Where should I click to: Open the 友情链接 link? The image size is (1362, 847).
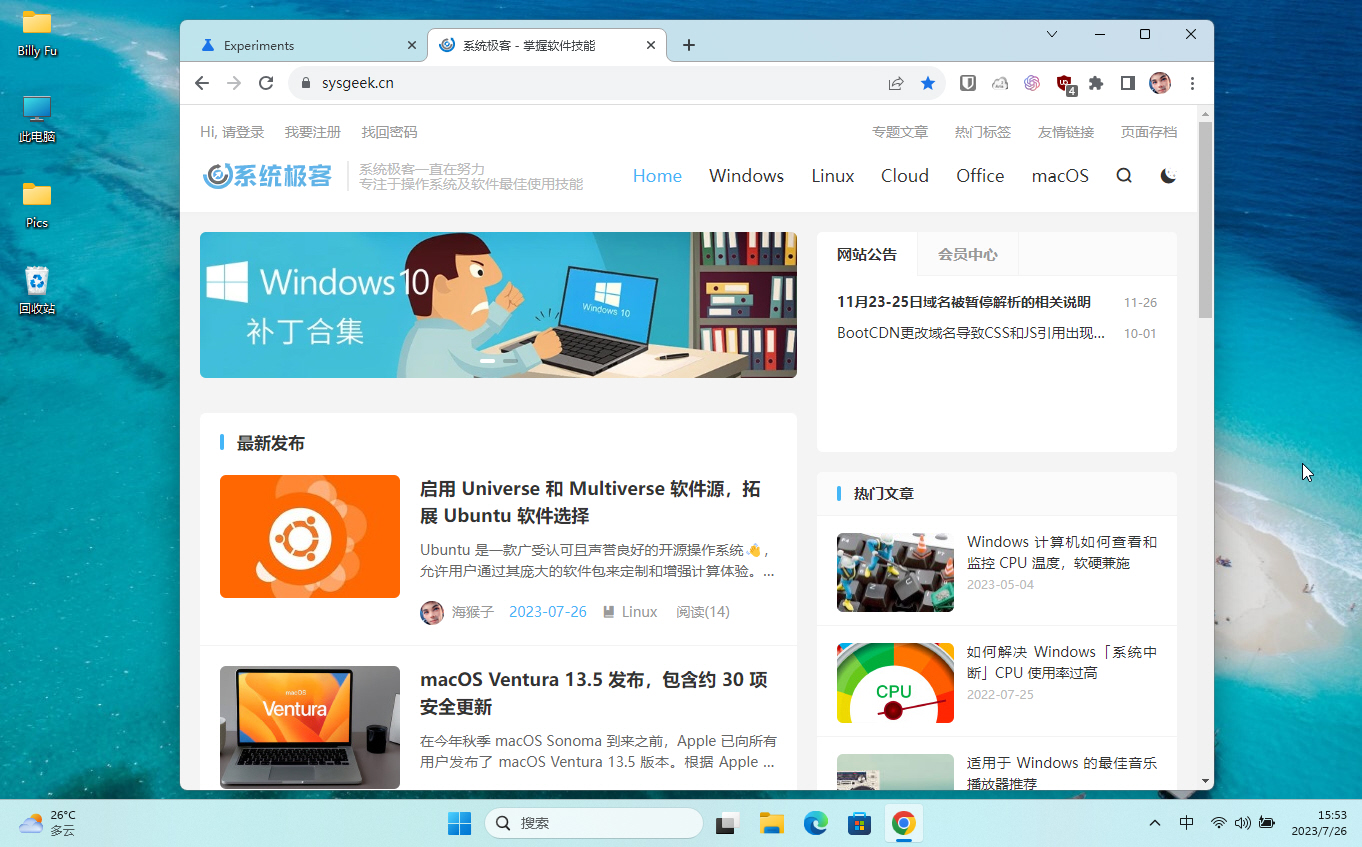1066,132
